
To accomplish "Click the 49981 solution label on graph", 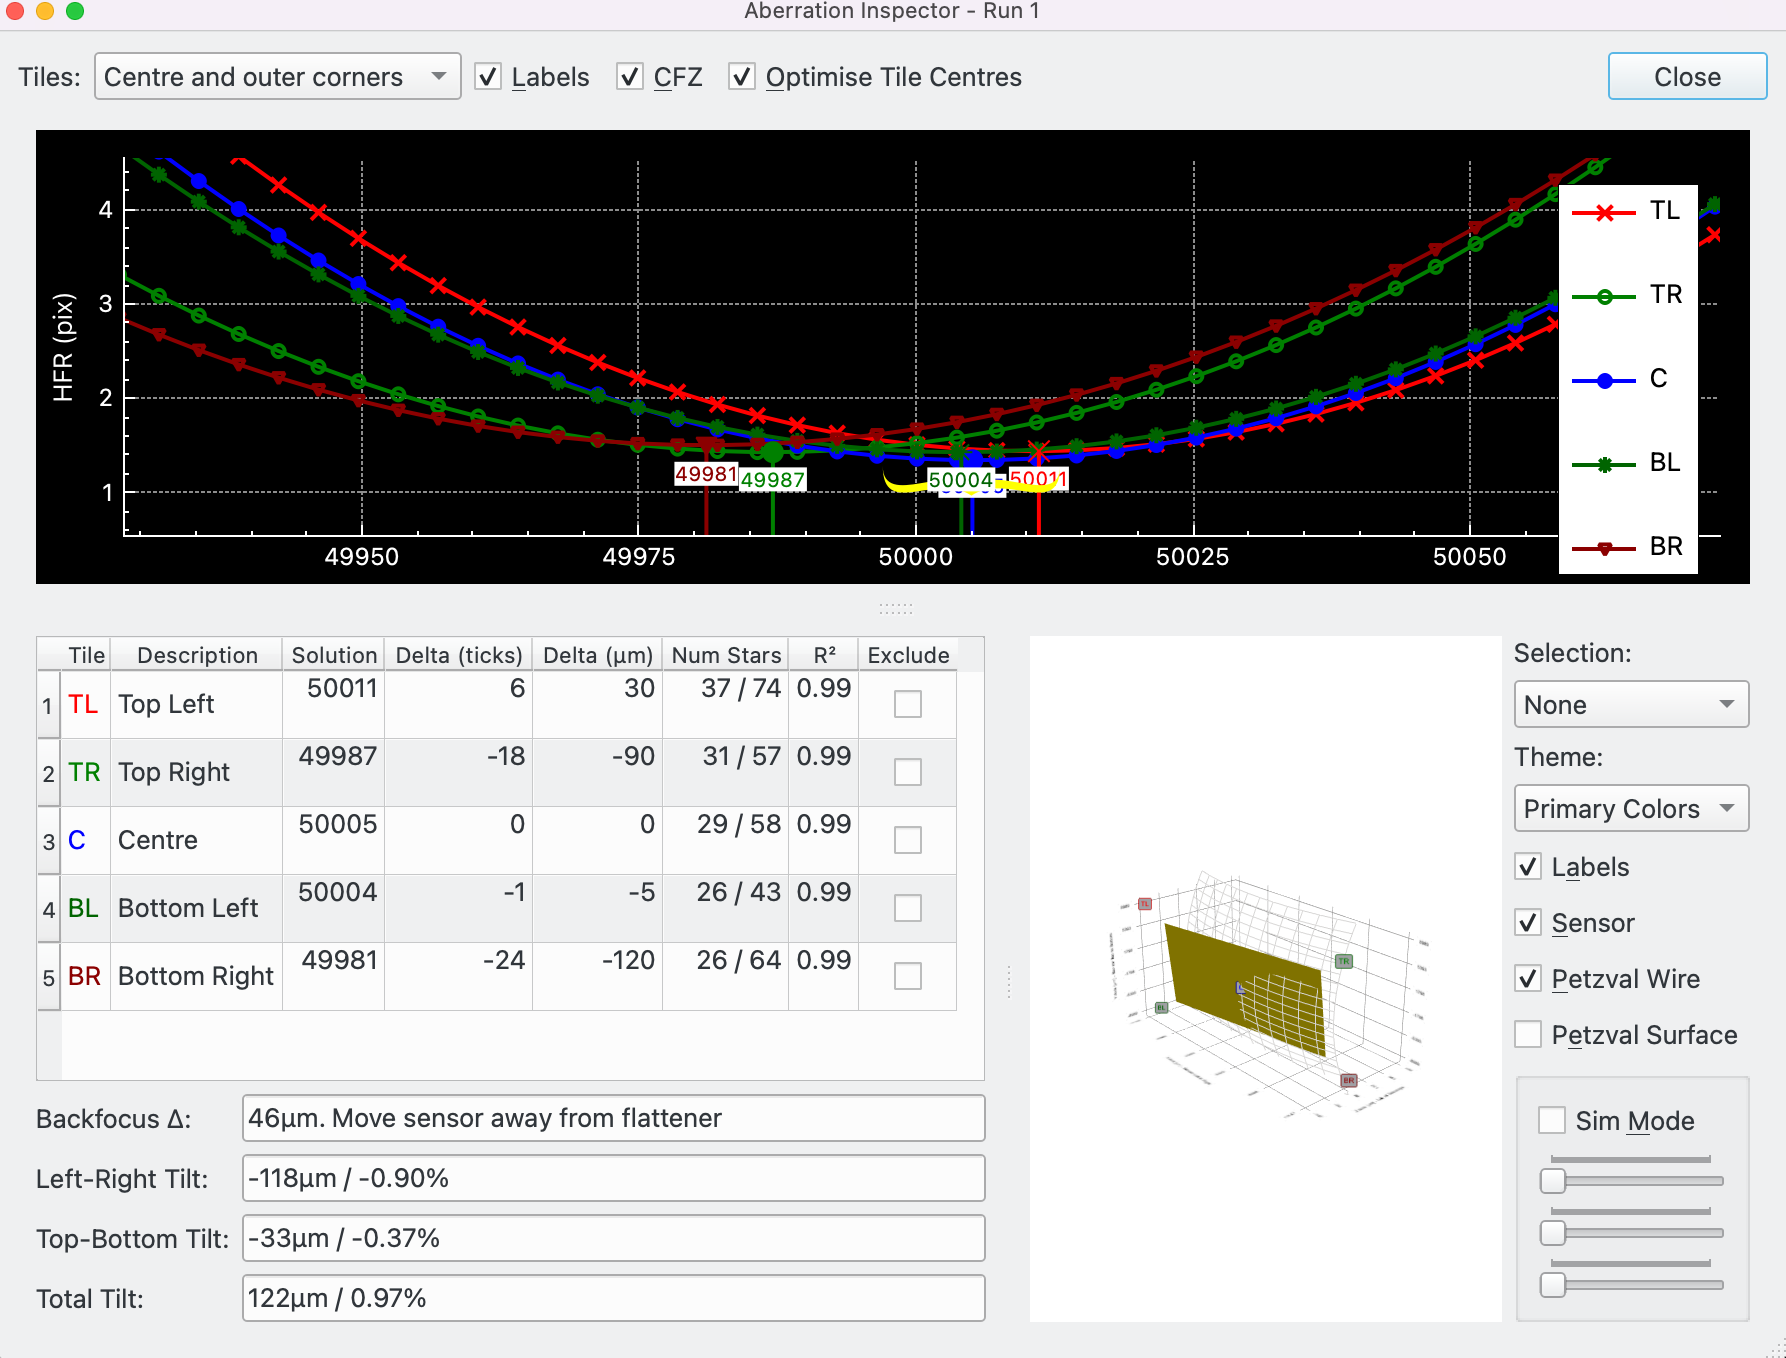I will tap(705, 474).
